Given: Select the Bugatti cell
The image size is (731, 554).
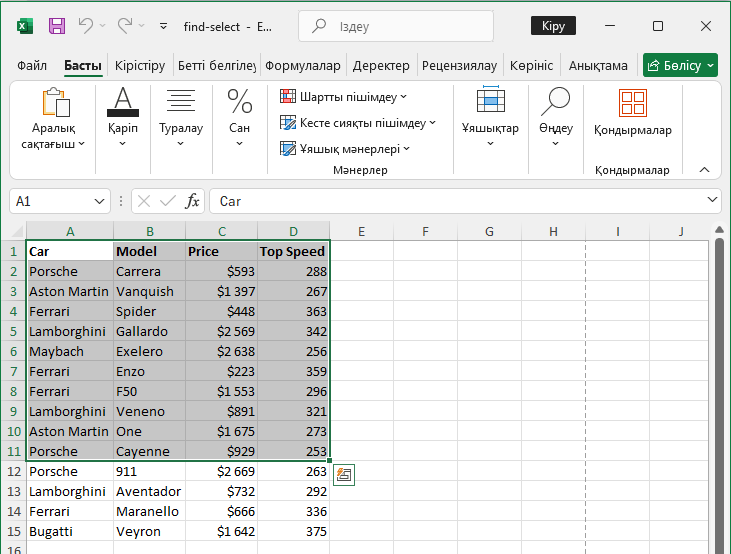Looking at the screenshot, I should pyautogui.click(x=70, y=532).
